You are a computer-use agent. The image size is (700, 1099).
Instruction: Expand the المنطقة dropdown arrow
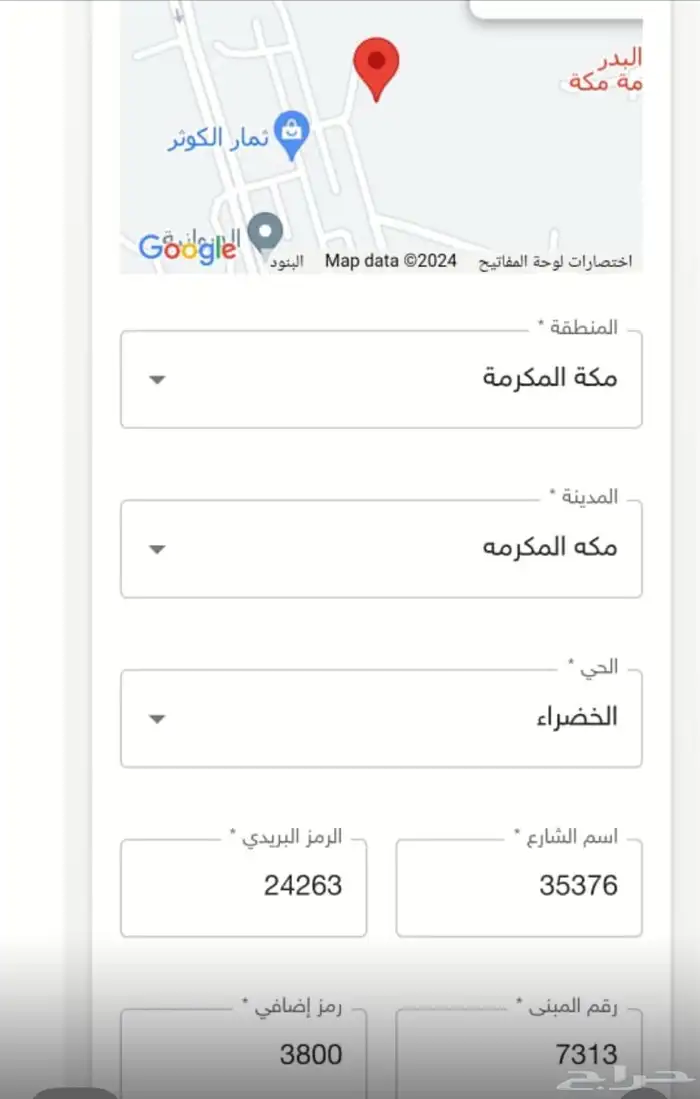156,379
